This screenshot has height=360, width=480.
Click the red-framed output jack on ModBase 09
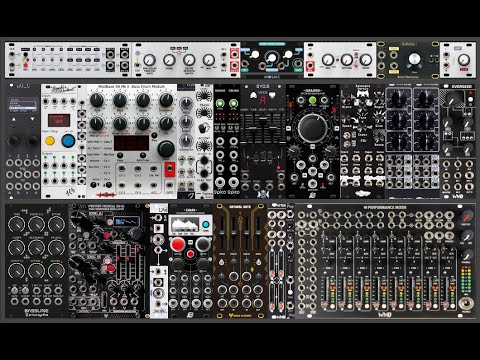[x=170, y=169]
